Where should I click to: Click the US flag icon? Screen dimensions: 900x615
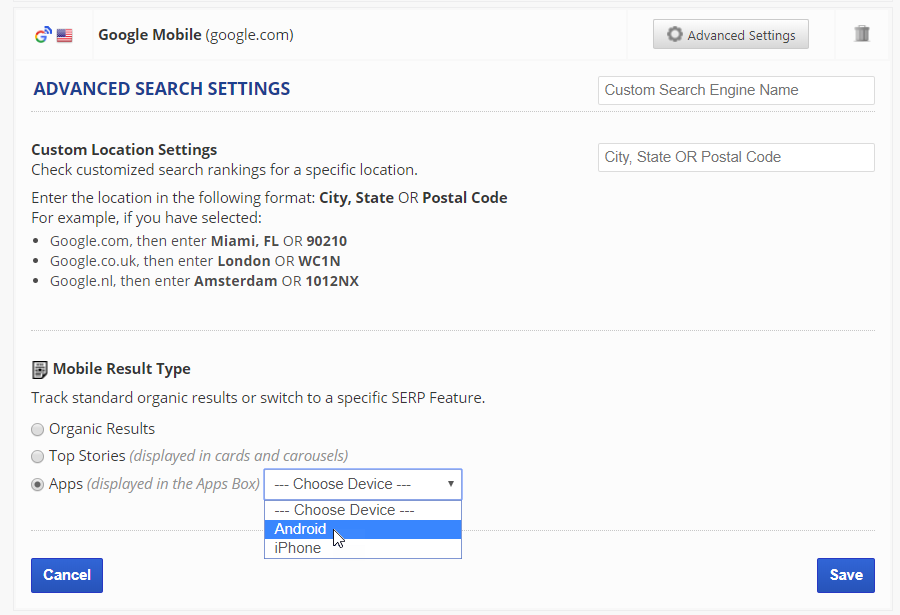pyautogui.click(x=64, y=35)
